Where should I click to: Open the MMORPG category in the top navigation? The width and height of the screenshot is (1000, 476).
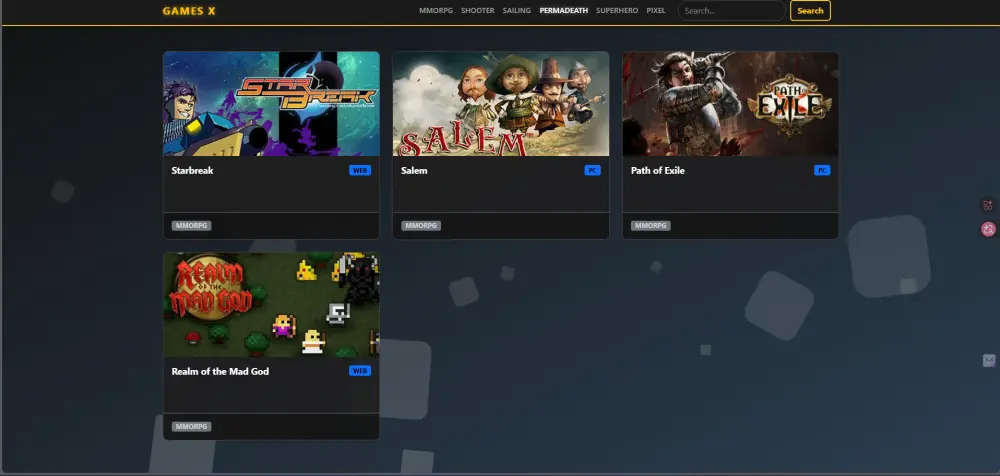coord(436,11)
